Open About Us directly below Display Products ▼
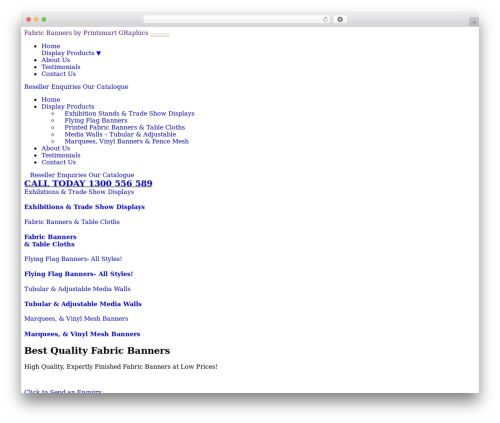 pos(56,60)
